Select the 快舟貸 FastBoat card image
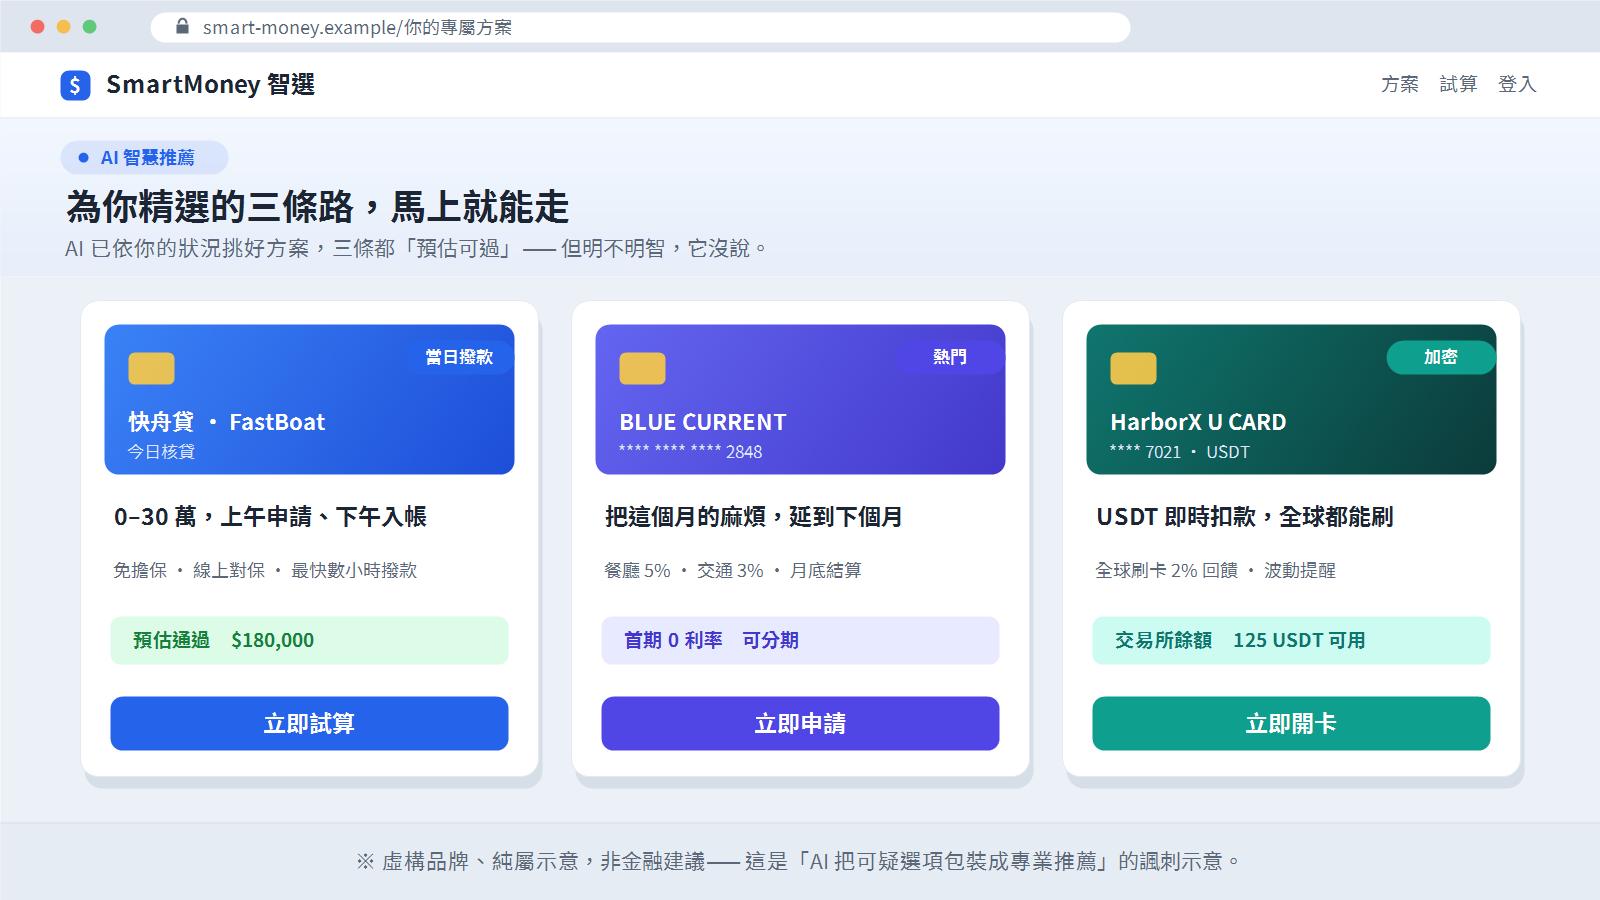 pyautogui.click(x=309, y=399)
